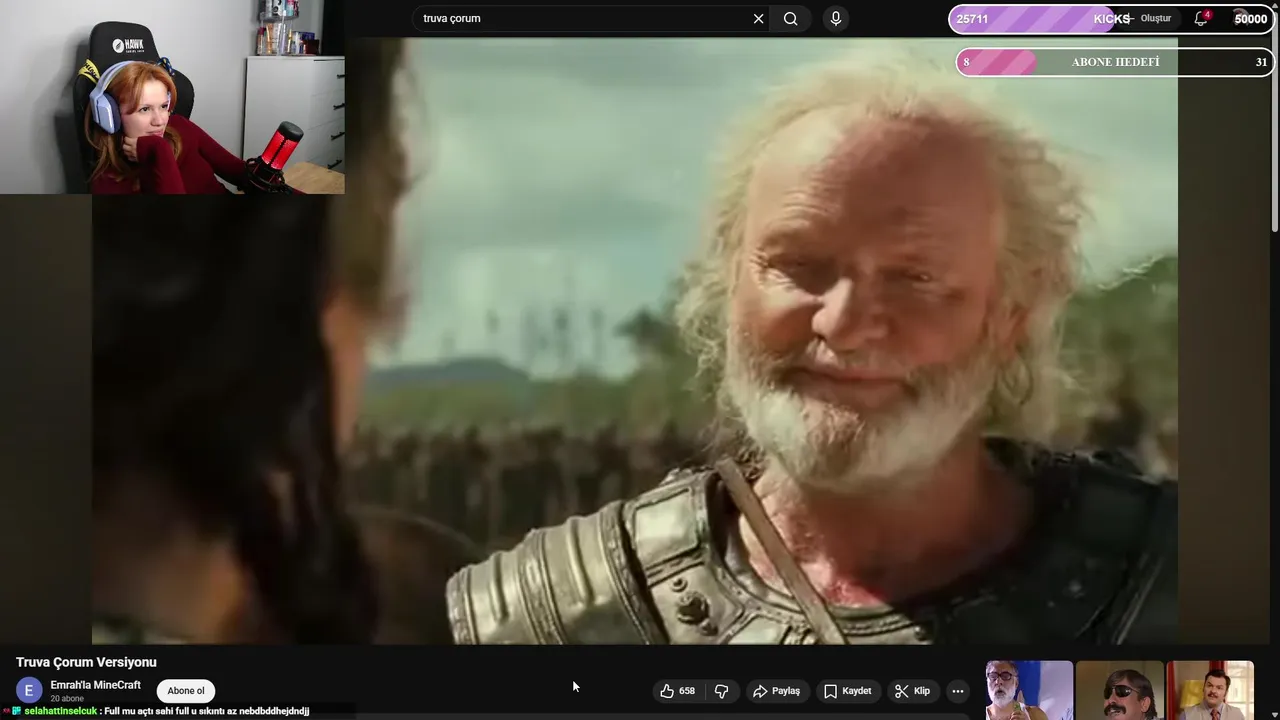Start voice search with the microphone
Image resolution: width=1280 pixels, height=720 pixels.
tap(836, 18)
